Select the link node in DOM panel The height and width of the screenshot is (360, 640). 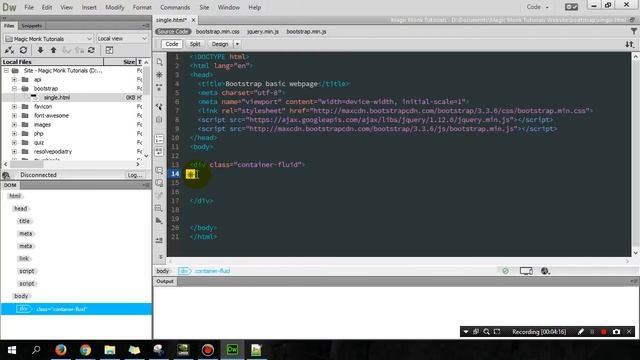click(24, 258)
